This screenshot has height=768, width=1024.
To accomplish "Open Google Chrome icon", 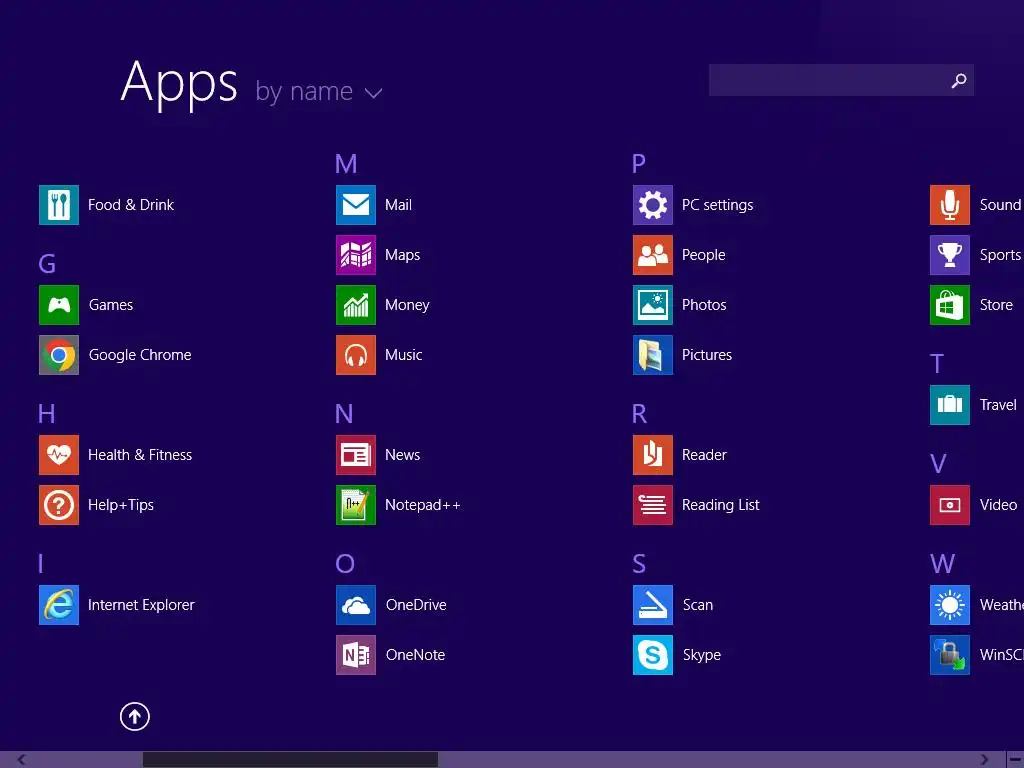I will (x=59, y=355).
